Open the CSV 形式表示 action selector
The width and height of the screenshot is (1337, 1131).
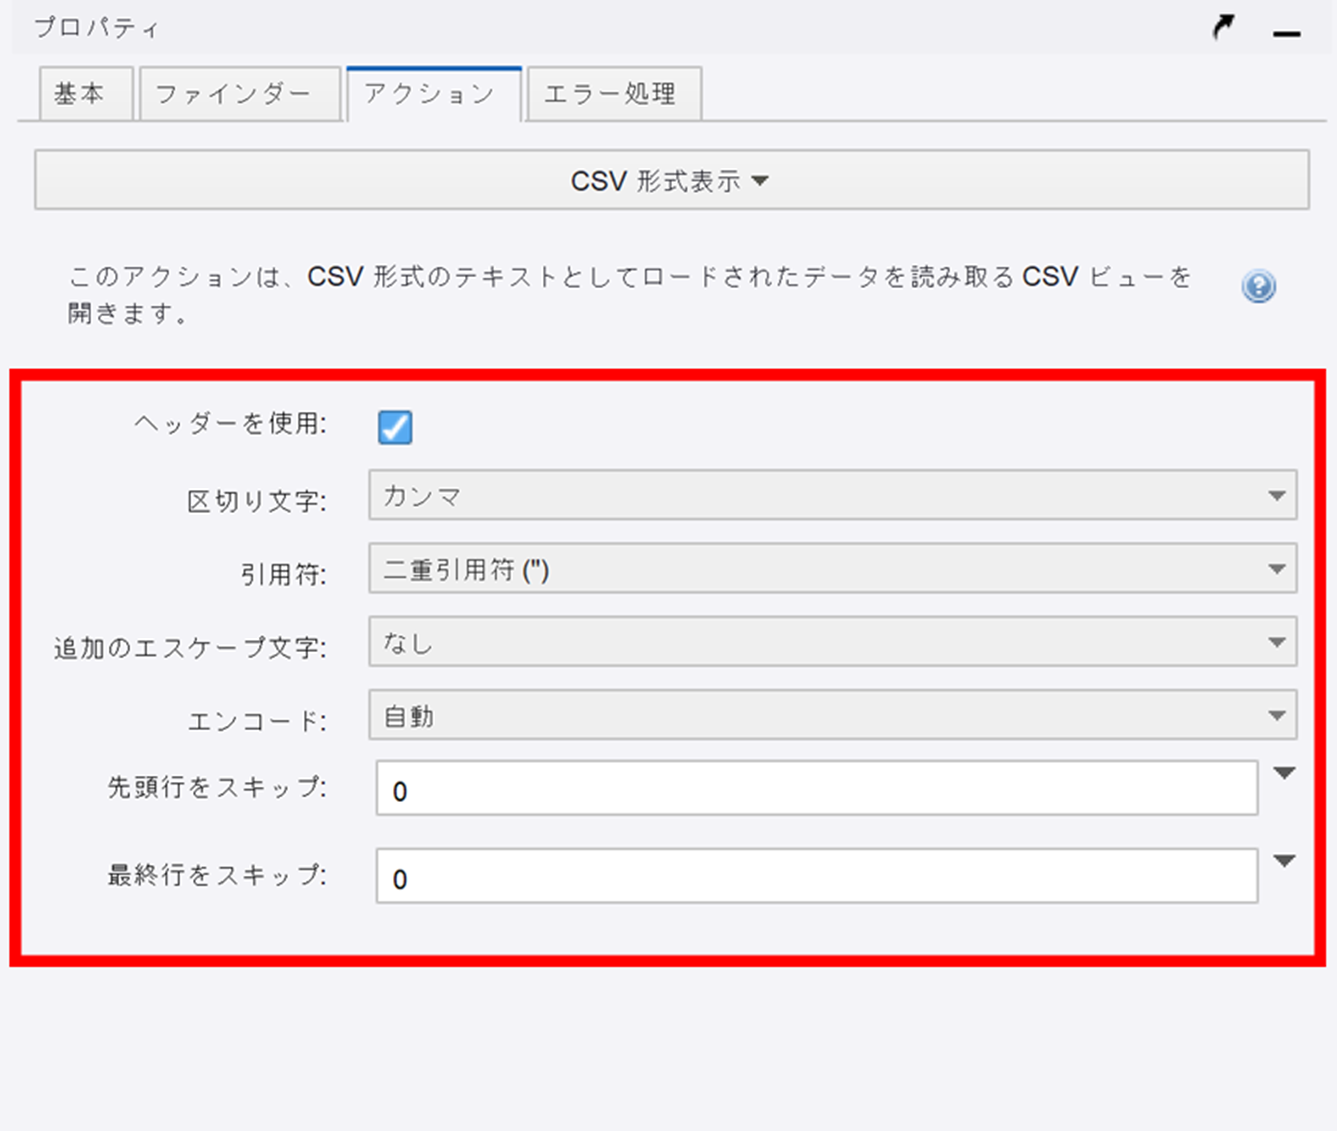point(671,181)
